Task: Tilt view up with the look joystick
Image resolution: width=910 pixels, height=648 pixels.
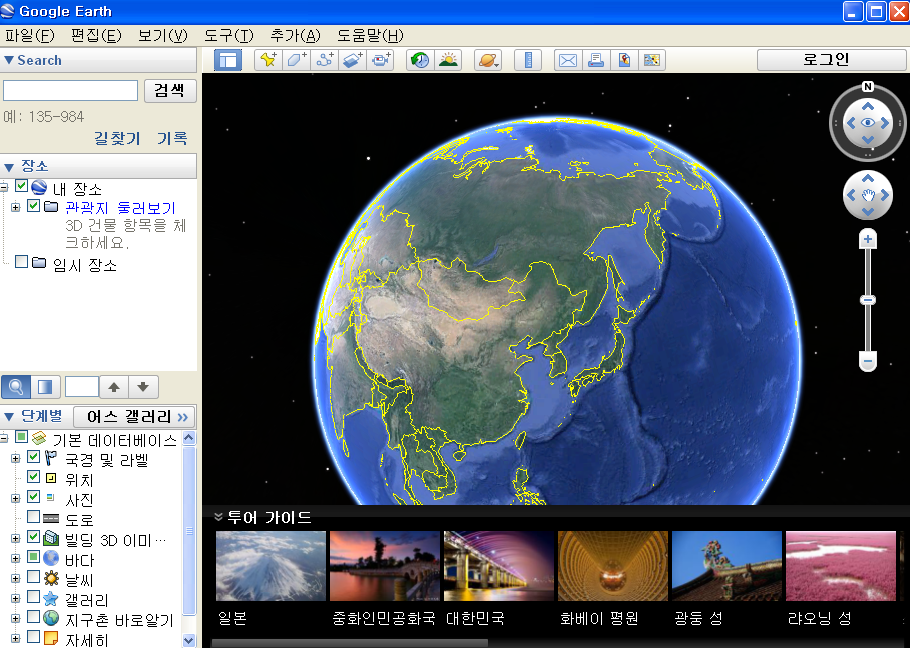Action: [x=868, y=106]
